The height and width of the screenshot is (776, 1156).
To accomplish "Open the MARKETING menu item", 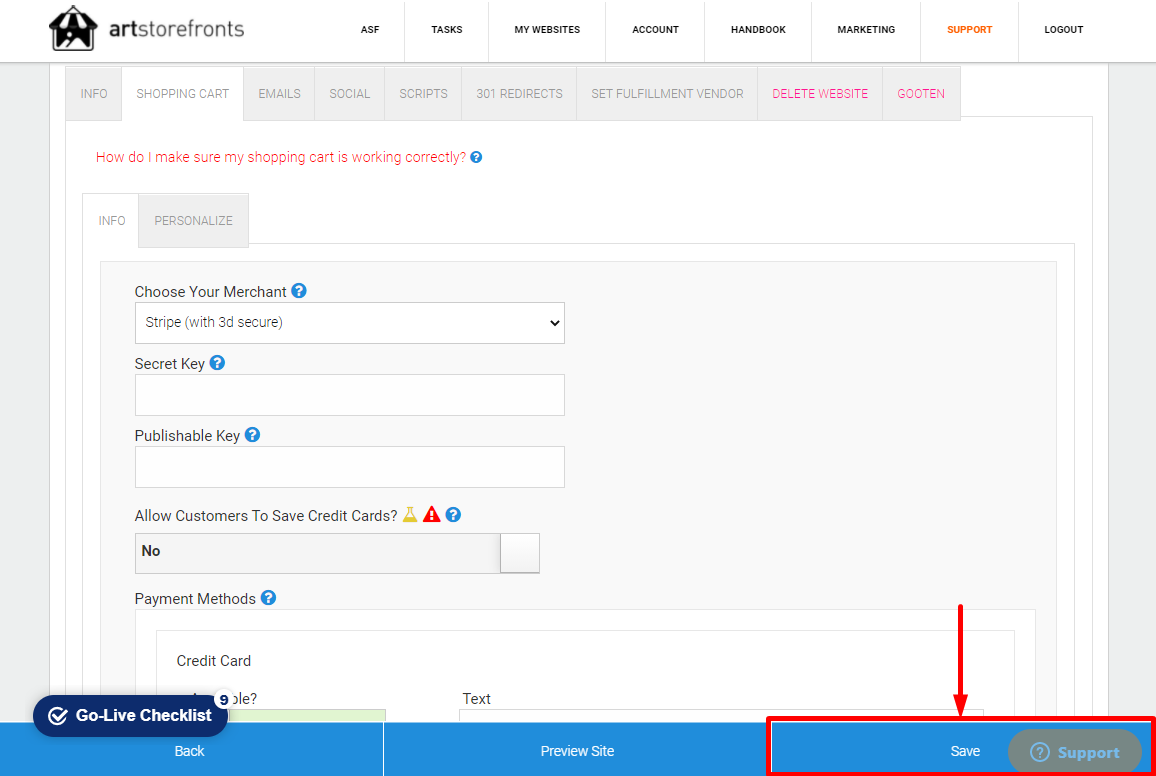I will (x=866, y=30).
